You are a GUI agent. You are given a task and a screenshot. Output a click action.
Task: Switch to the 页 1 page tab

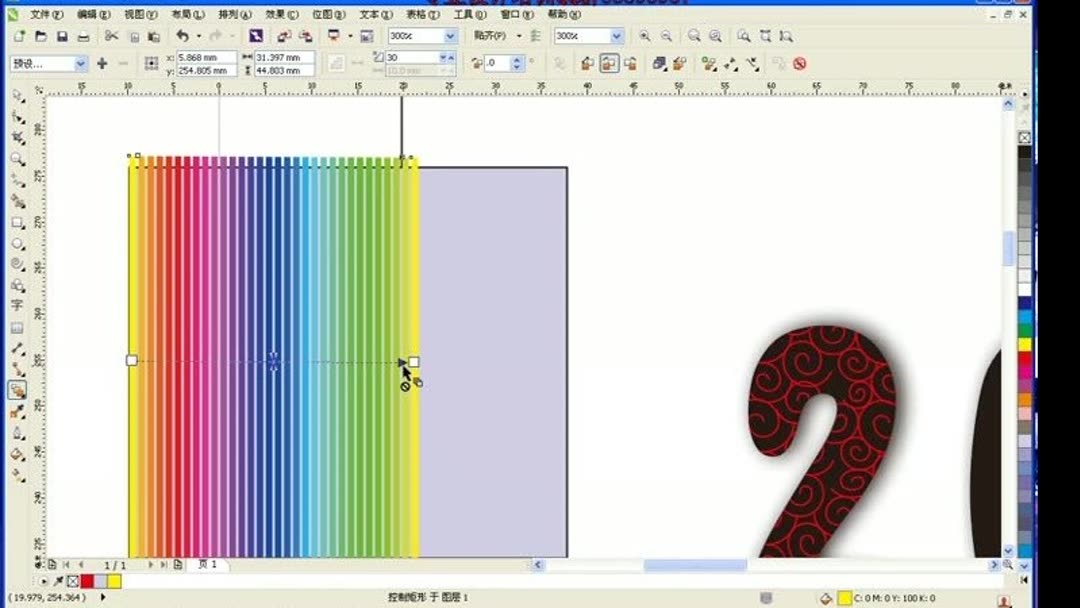208,564
